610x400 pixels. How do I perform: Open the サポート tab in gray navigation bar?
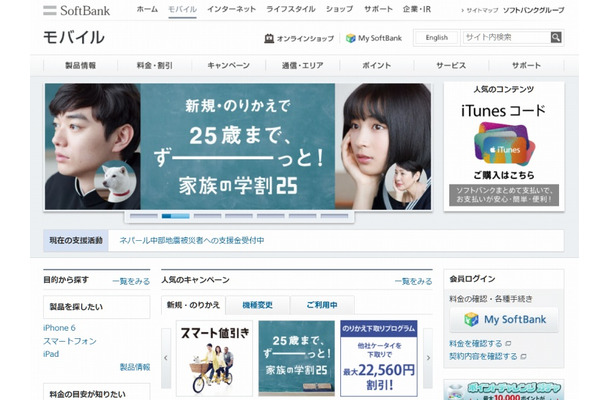coord(526,65)
